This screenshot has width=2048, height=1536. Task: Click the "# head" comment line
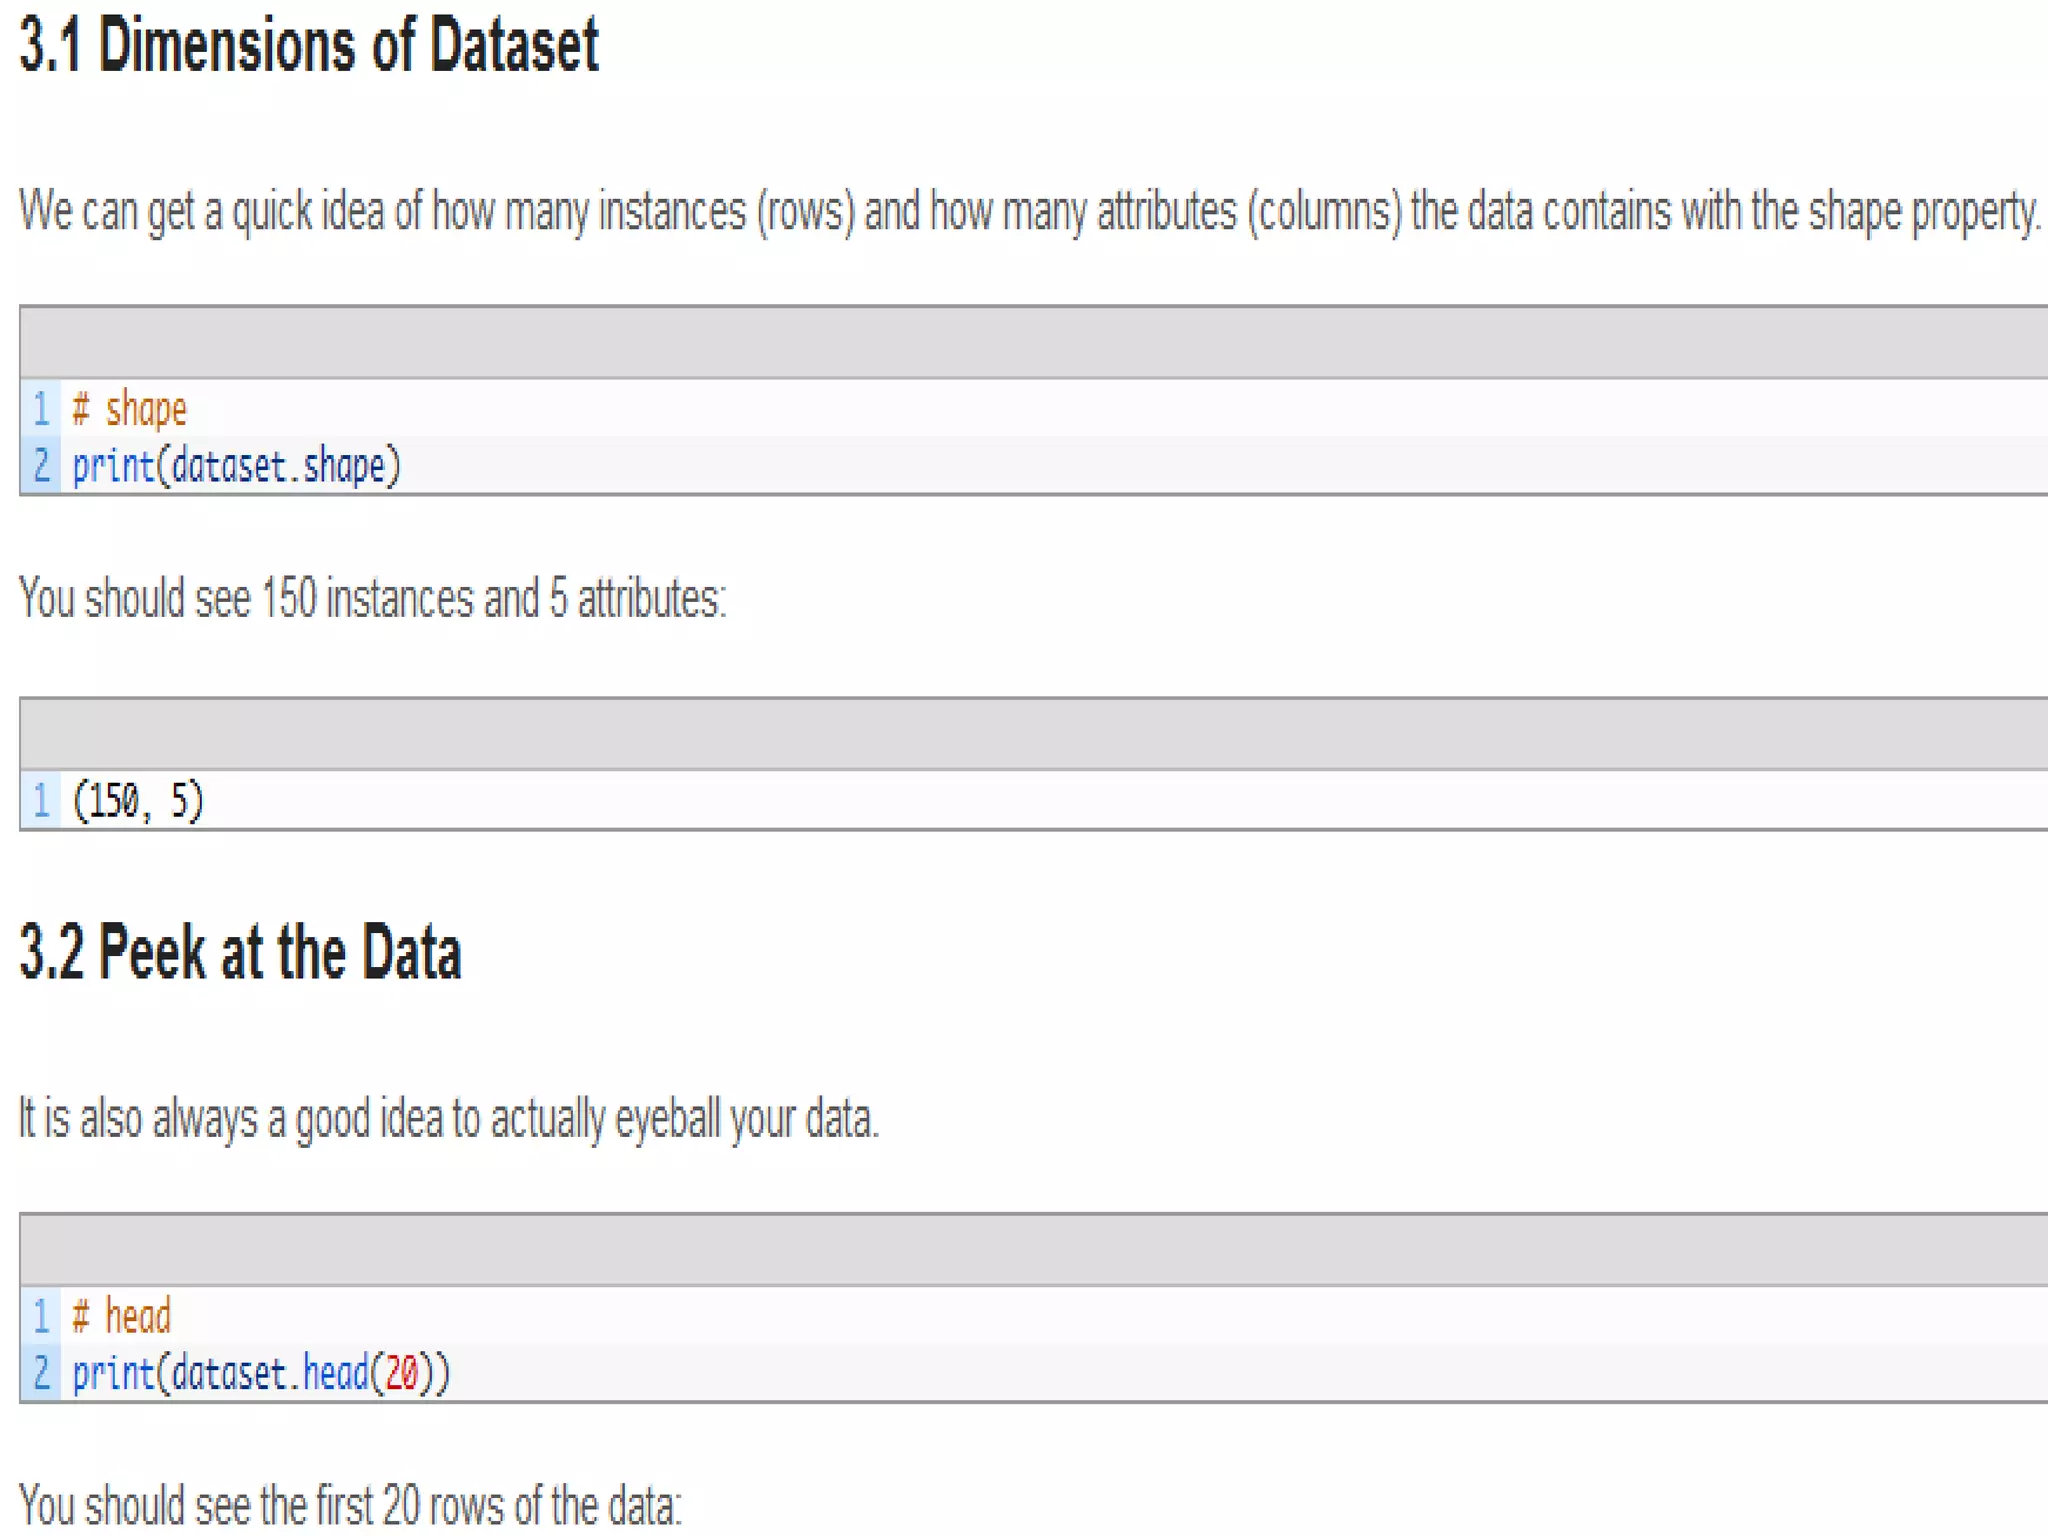pos(122,1316)
